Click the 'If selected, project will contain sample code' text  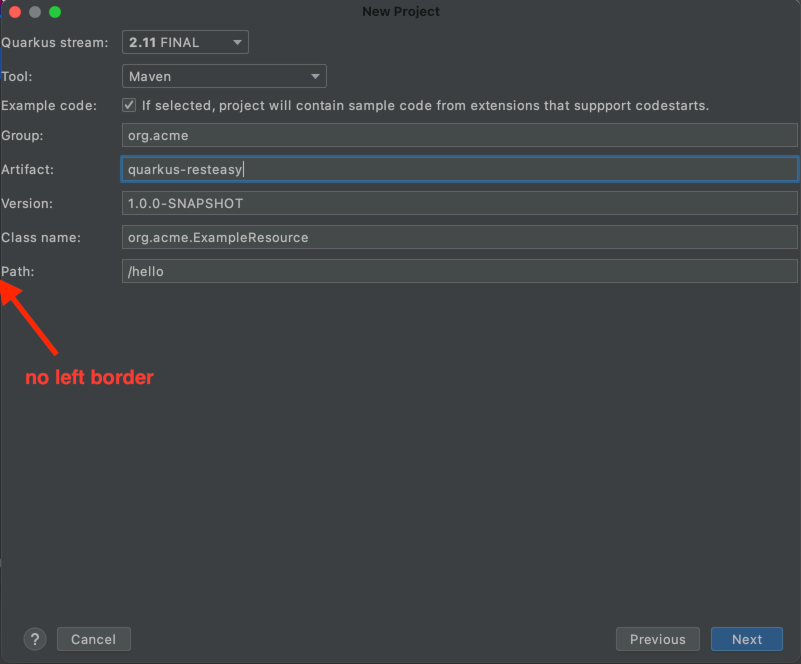(x=425, y=105)
